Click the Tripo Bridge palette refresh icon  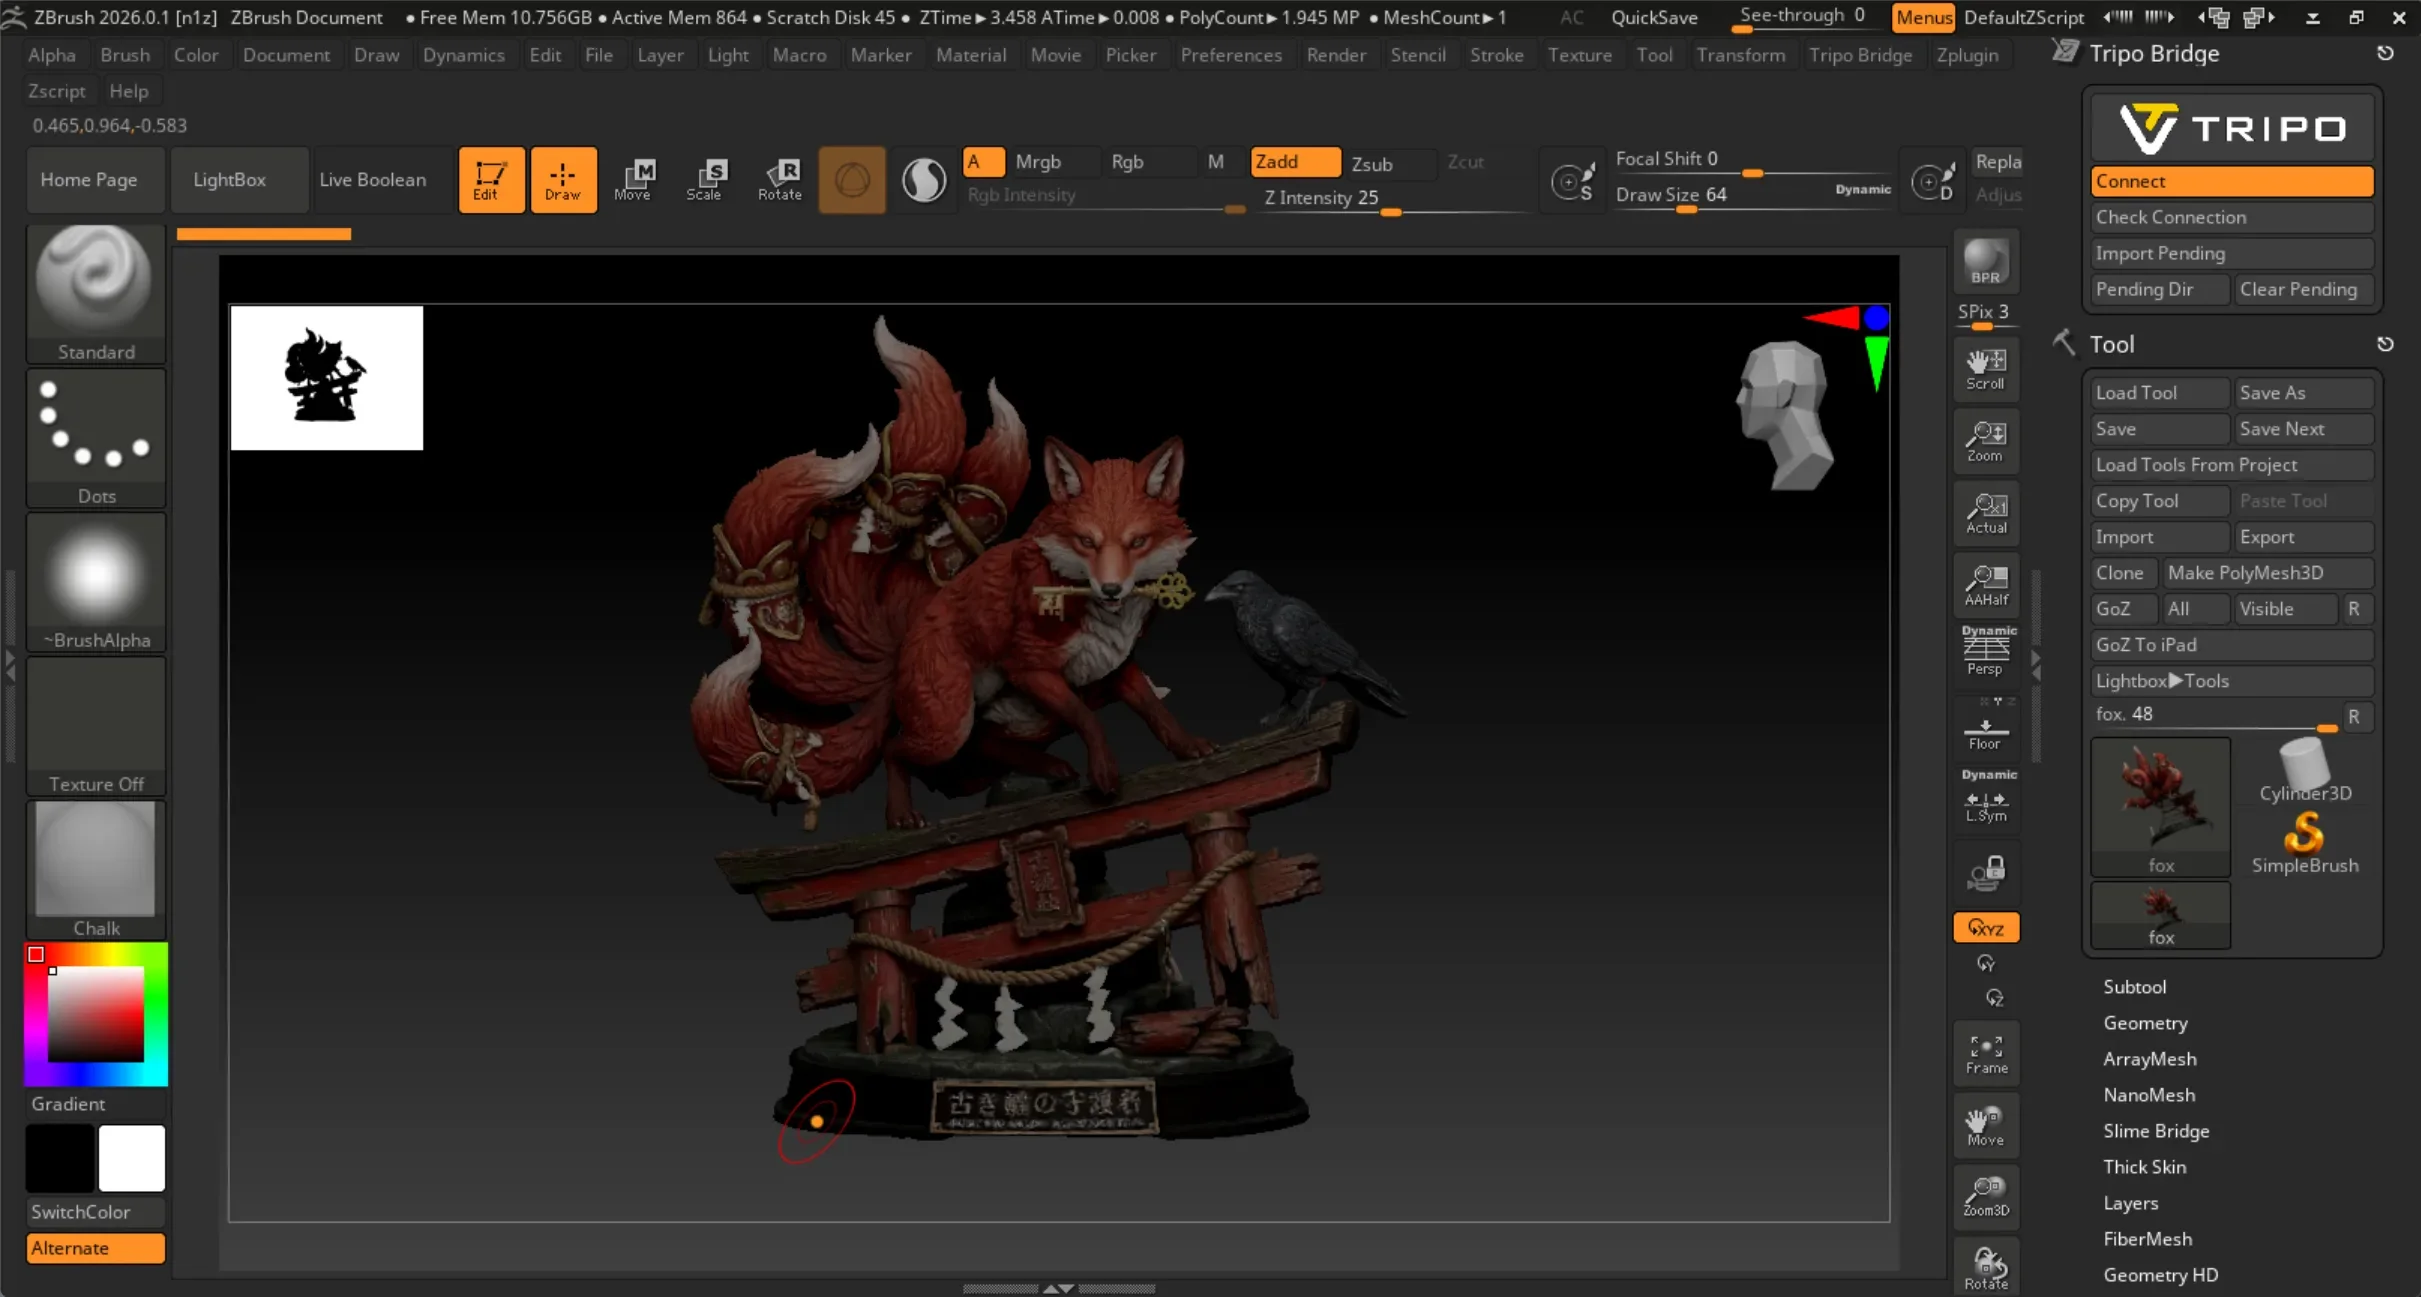point(2385,53)
